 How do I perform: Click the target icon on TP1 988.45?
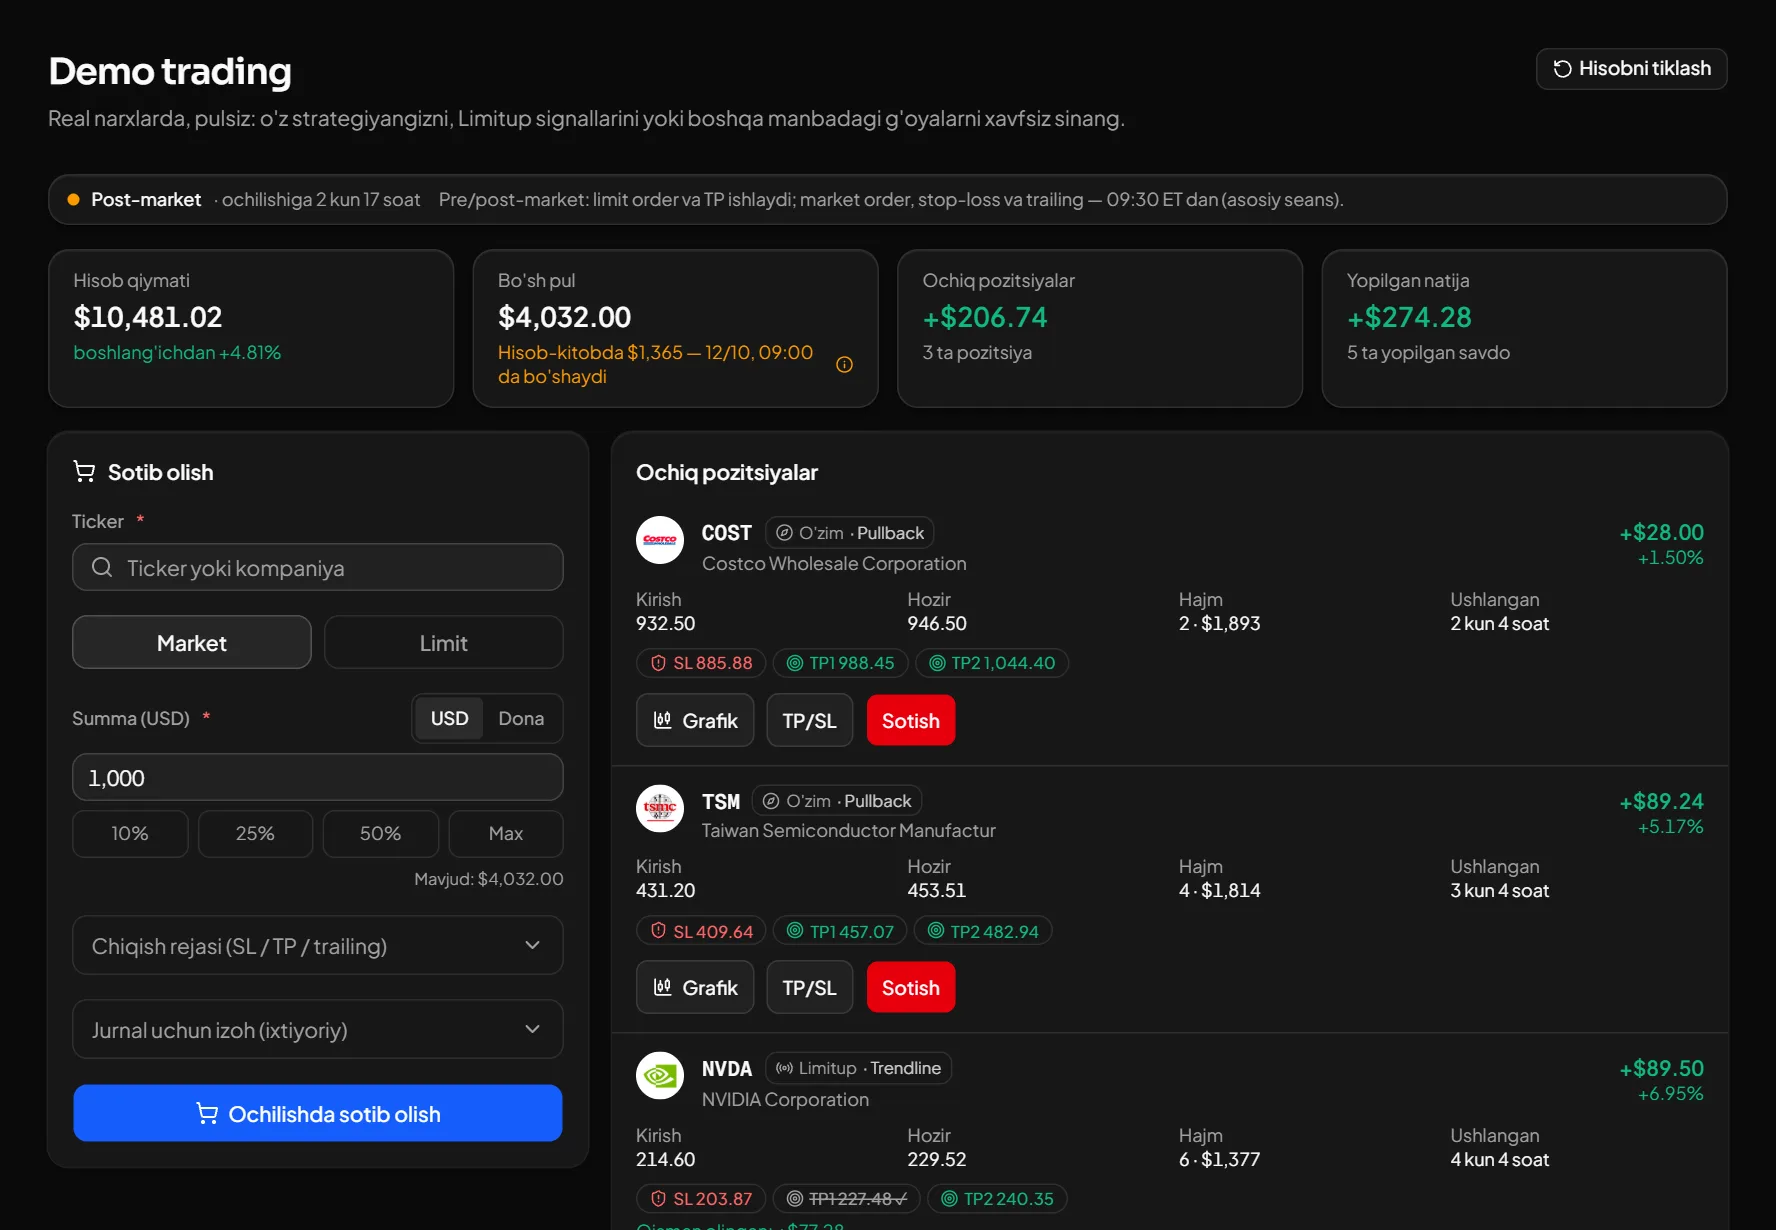[795, 663]
